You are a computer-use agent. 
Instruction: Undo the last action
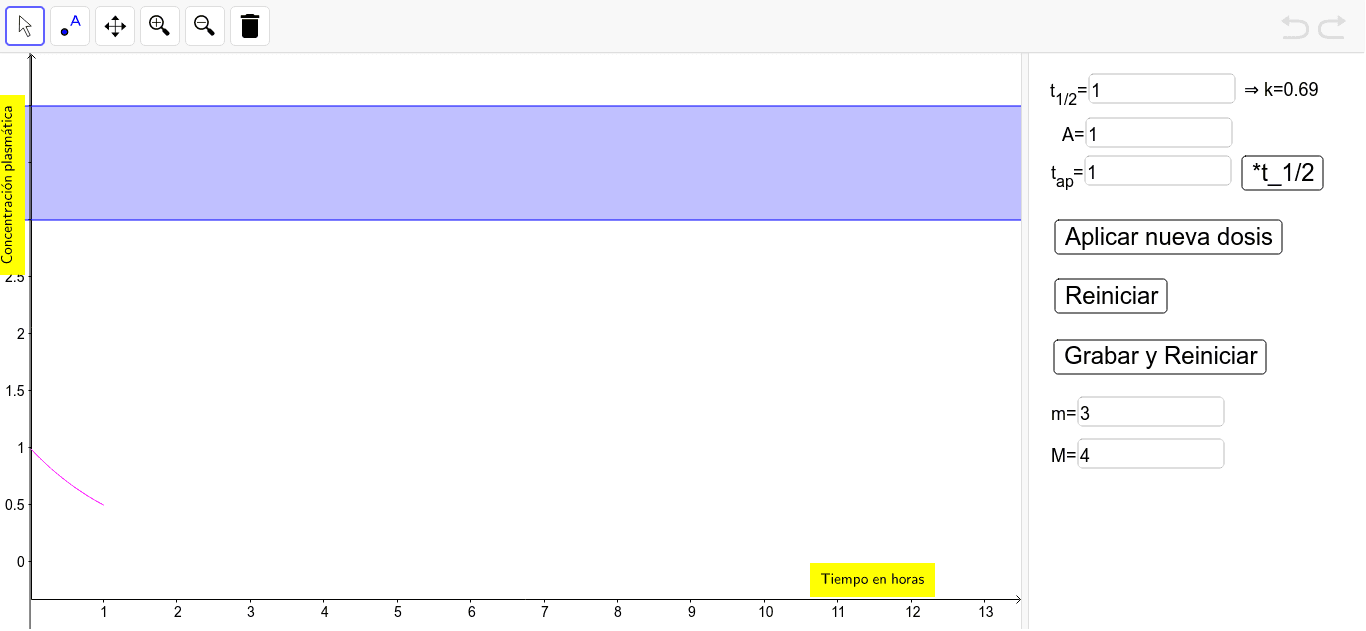(x=1295, y=27)
